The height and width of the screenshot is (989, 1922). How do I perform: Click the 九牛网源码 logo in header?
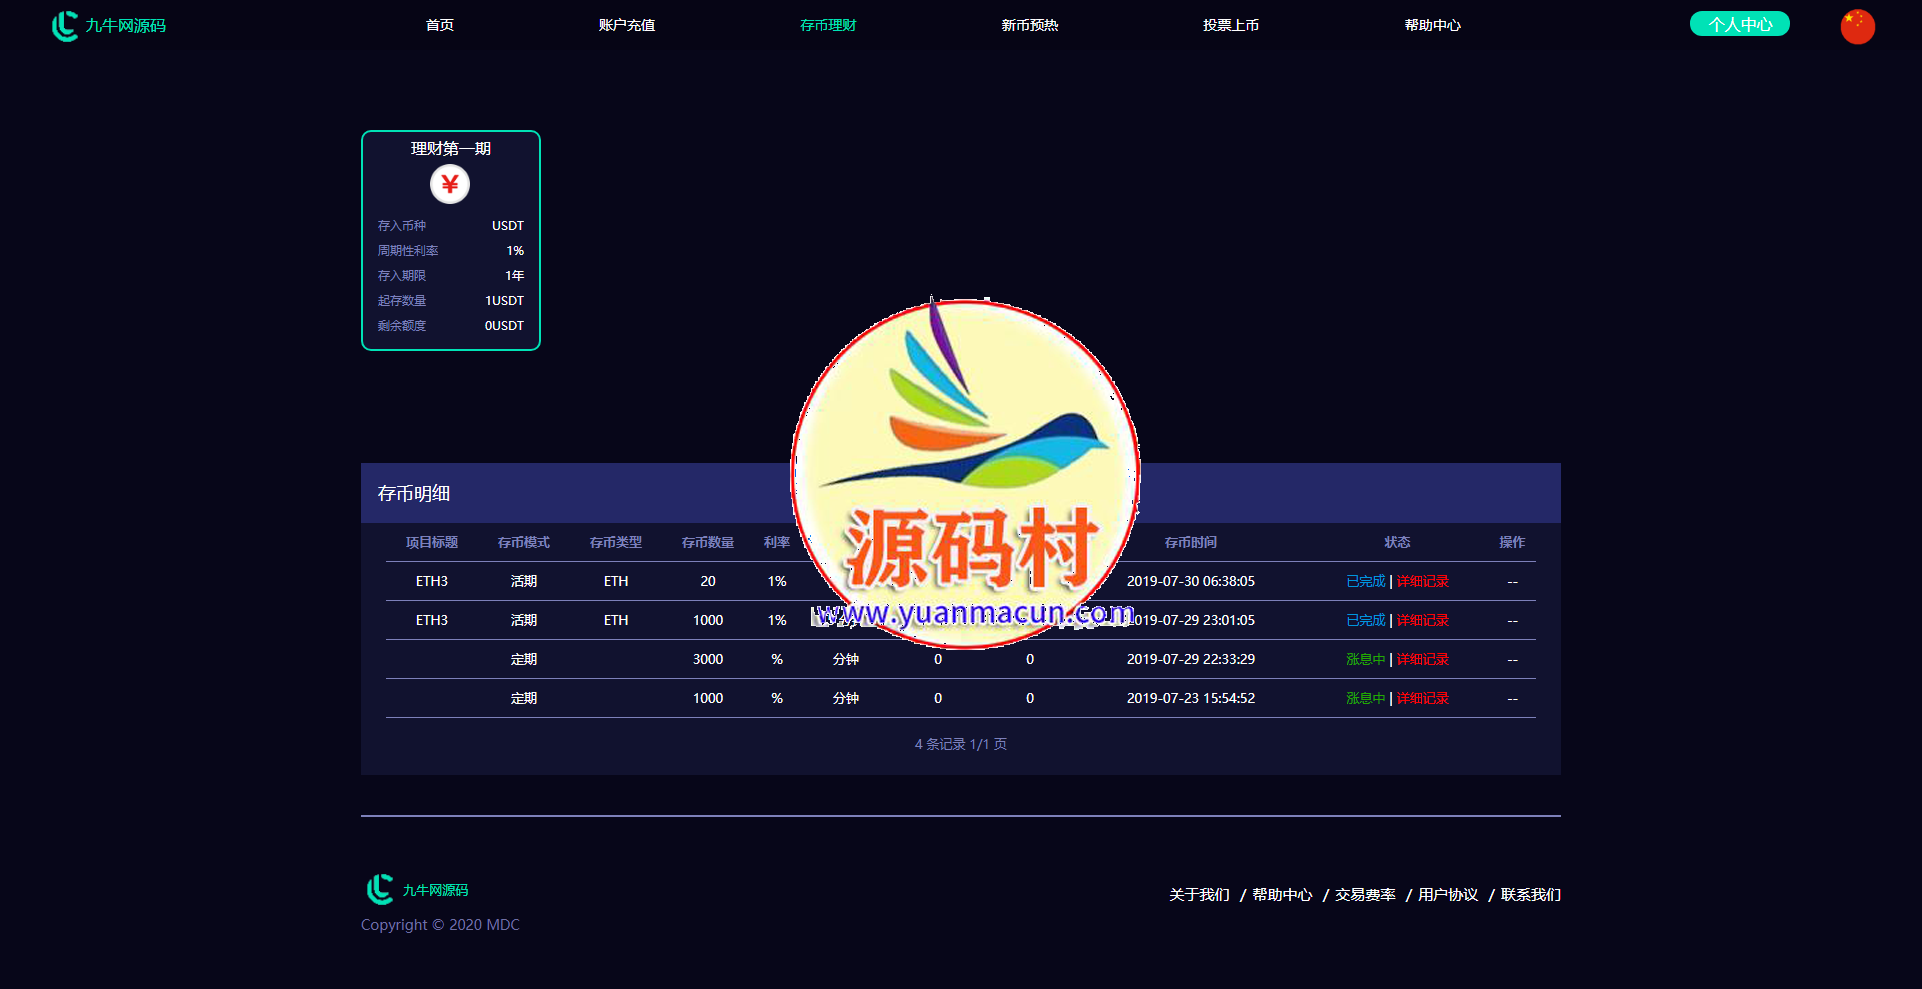pos(109,26)
